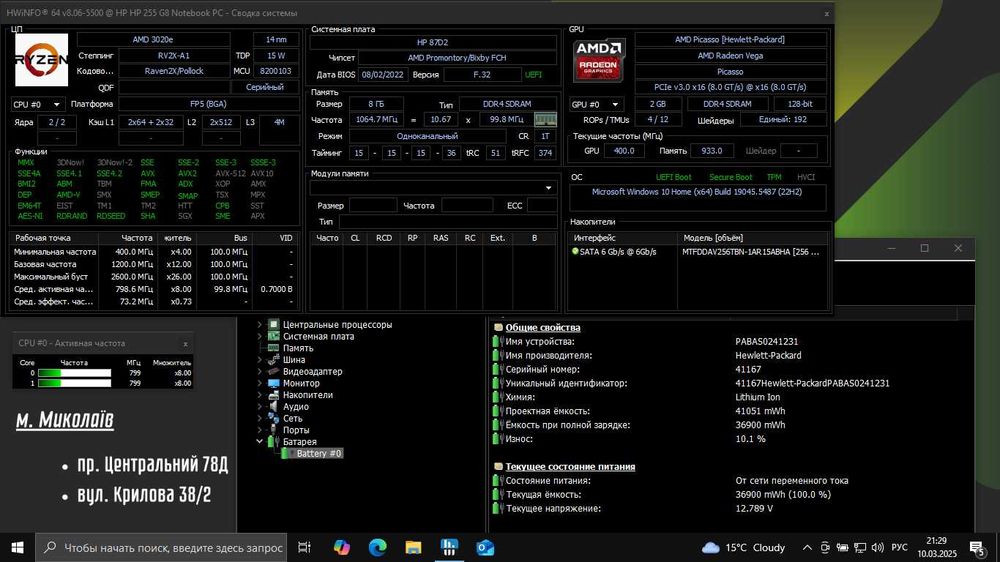This screenshot has height=562, width=1000.
Task: Maximize the background HWiNFO window
Action: coord(925,248)
